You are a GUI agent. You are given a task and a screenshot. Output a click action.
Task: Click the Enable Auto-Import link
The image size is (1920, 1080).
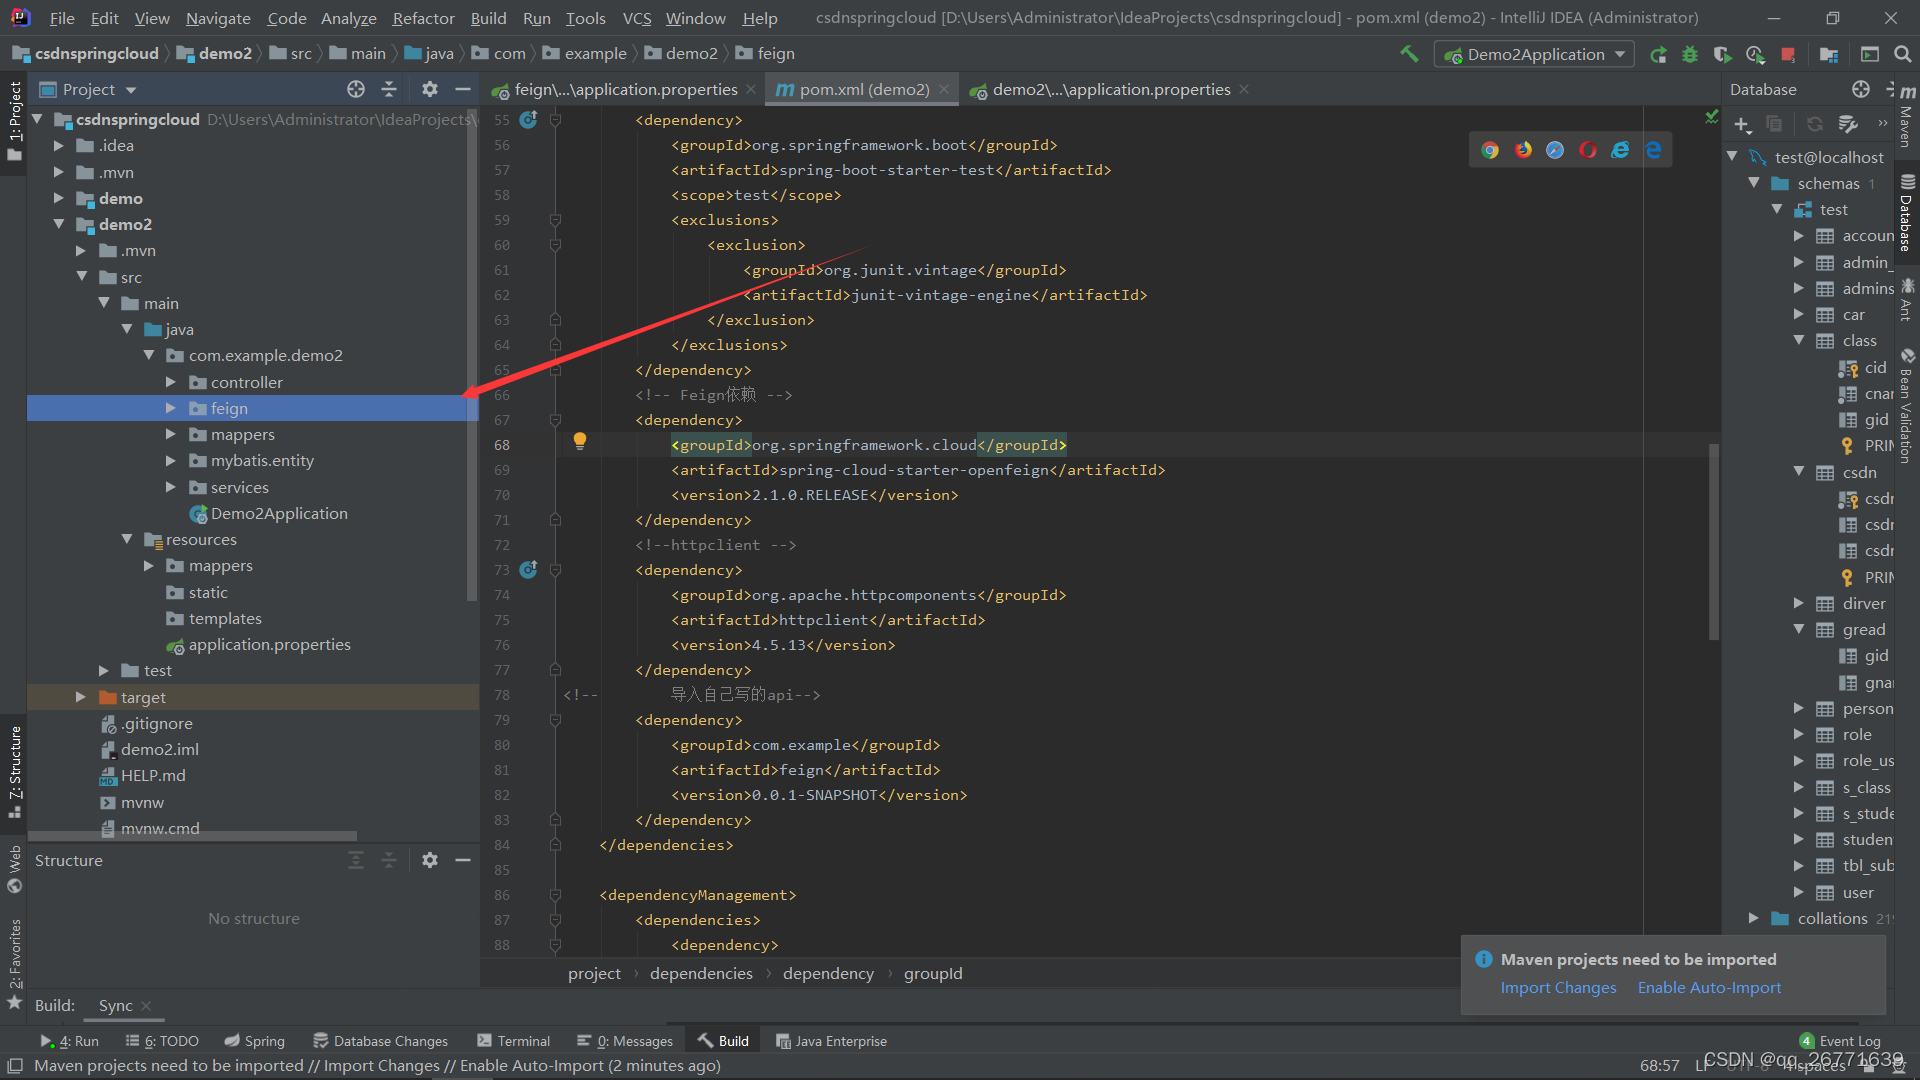click(1709, 987)
